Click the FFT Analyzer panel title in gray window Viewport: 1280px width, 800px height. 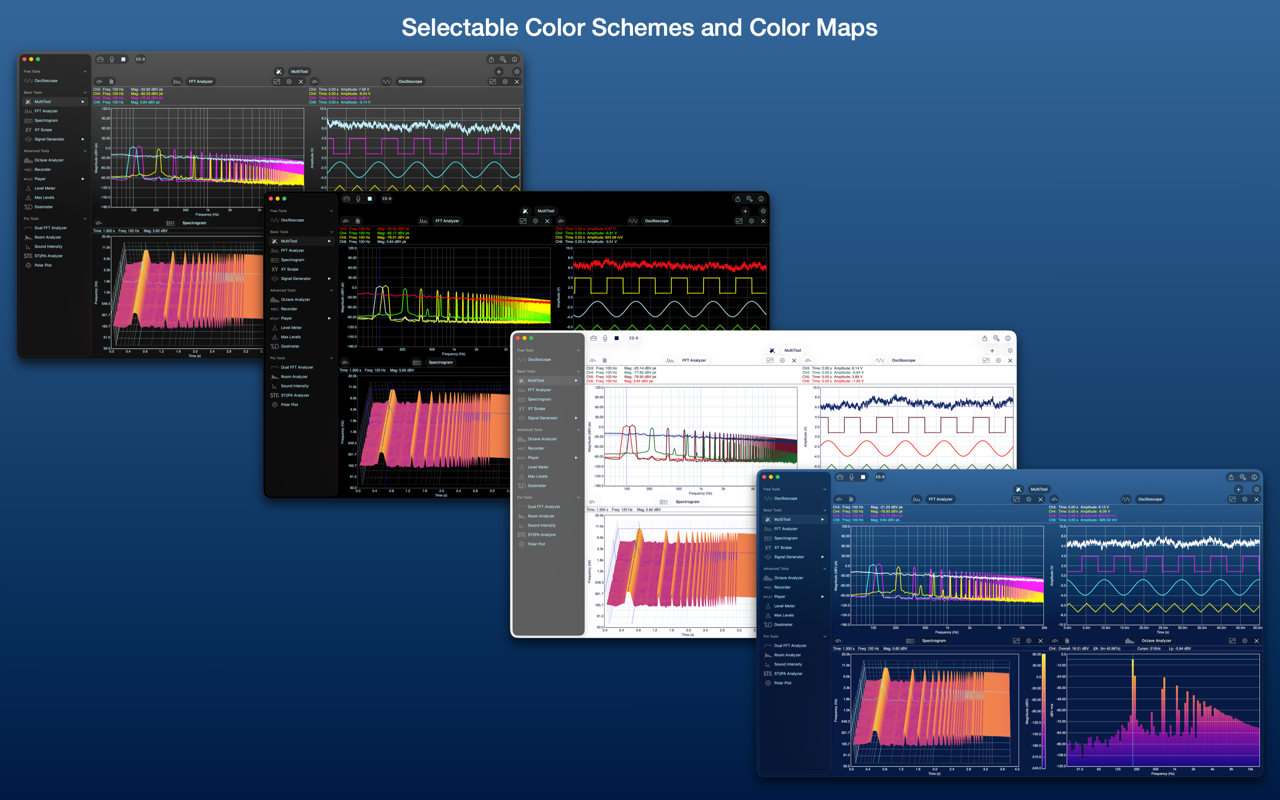click(x=200, y=82)
